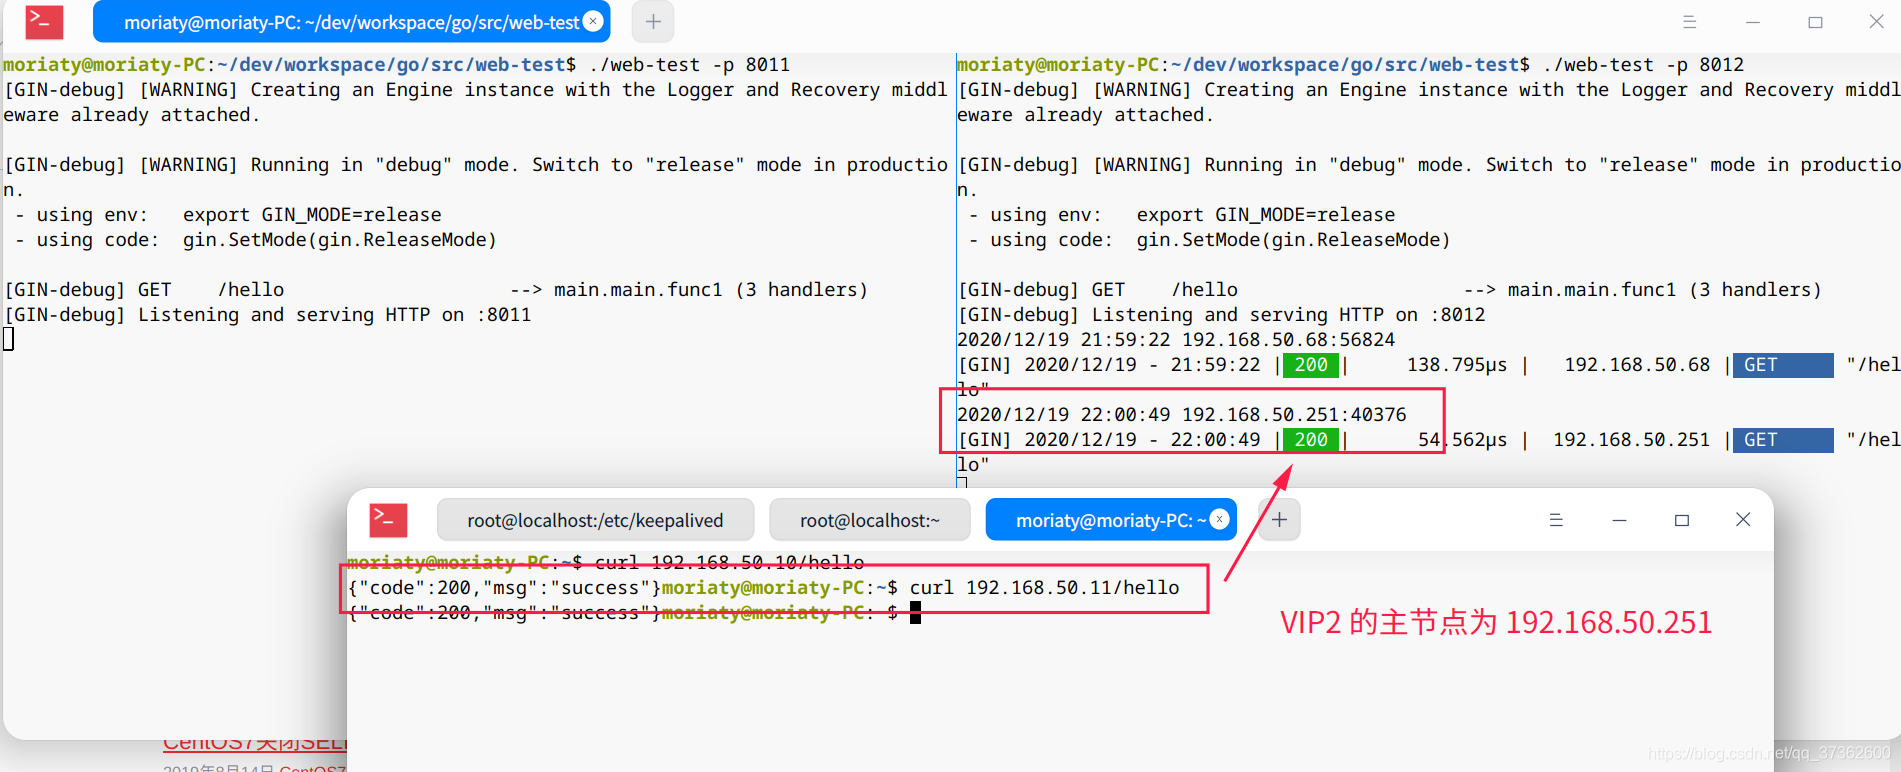1901x772 pixels.
Task: Click the red terminal icon in back window
Action: [x=44, y=21]
